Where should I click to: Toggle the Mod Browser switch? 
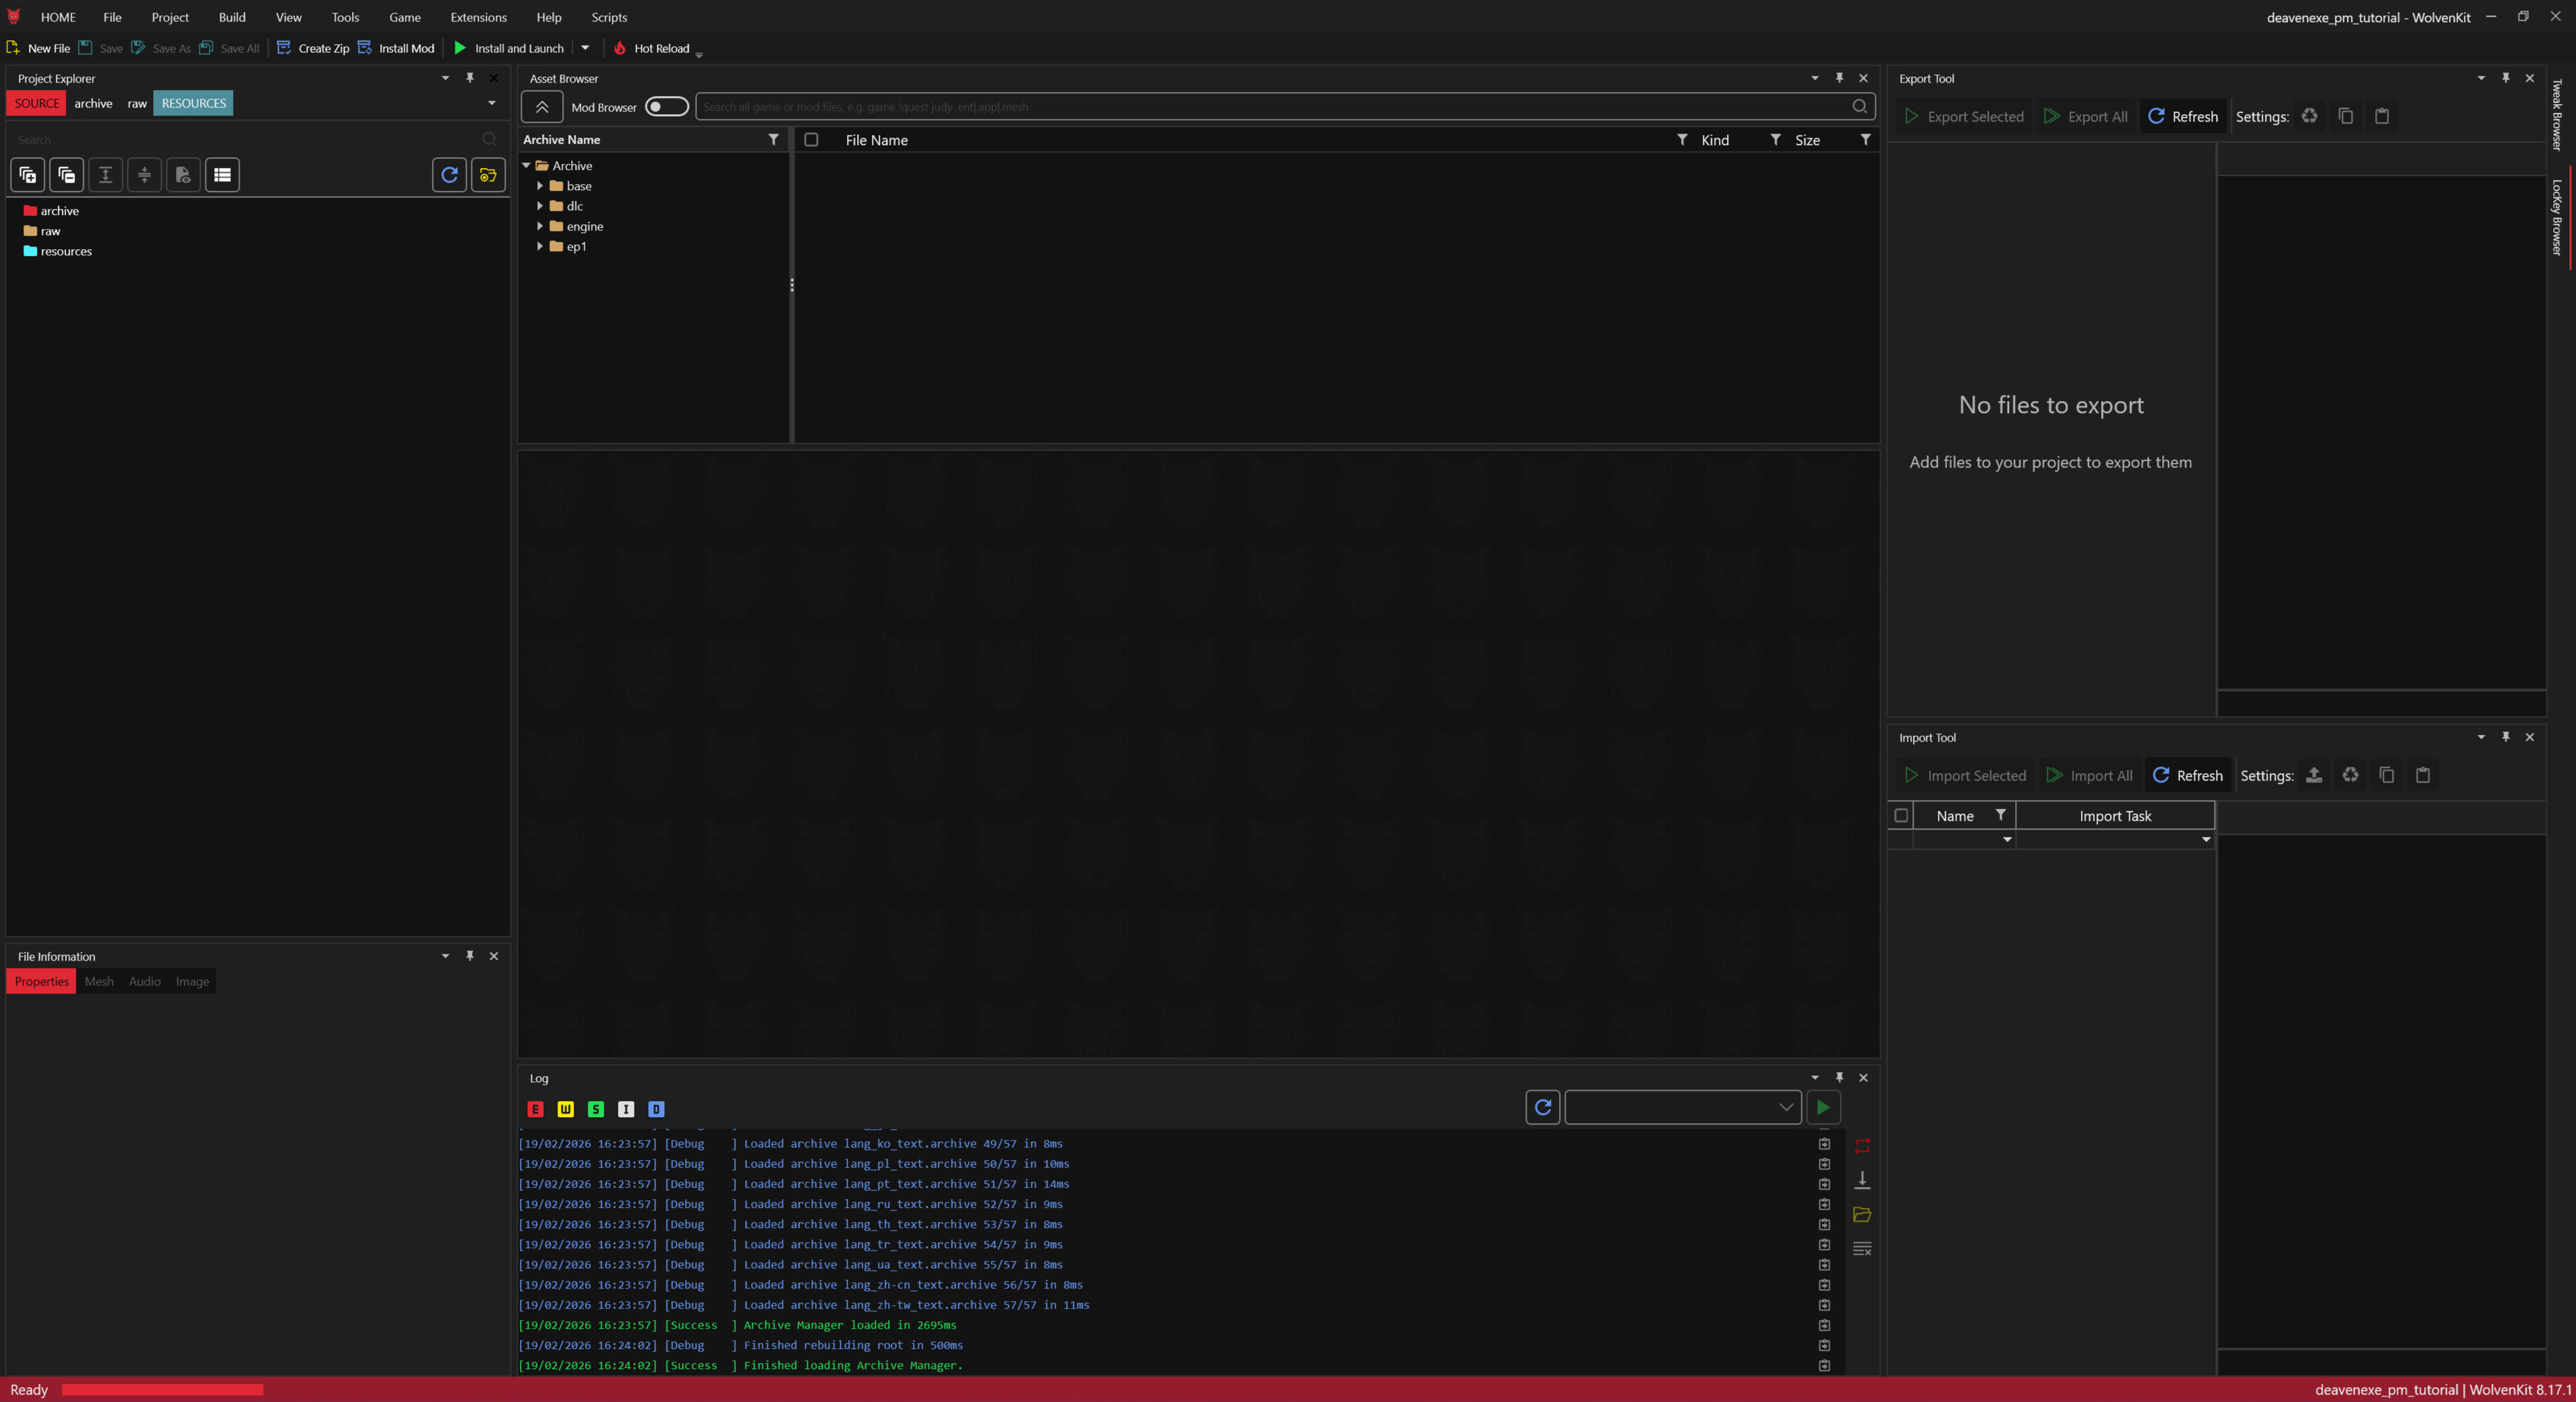pyautogui.click(x=666, y=107)
